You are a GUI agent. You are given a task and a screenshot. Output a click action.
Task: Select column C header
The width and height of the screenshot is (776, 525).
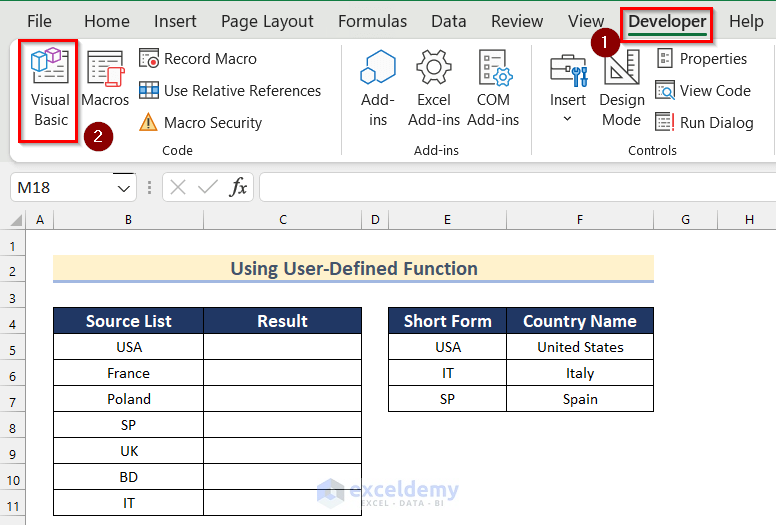pos(283,219)
